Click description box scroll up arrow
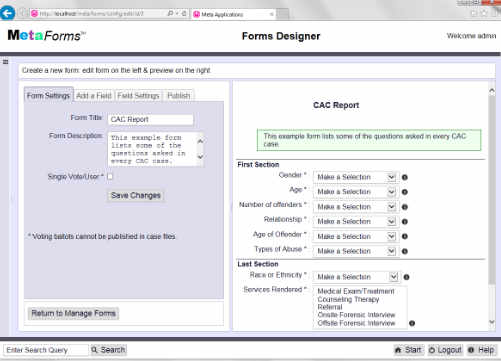The width and height of the screenshot is (501, 361). (x=200, y=141)
